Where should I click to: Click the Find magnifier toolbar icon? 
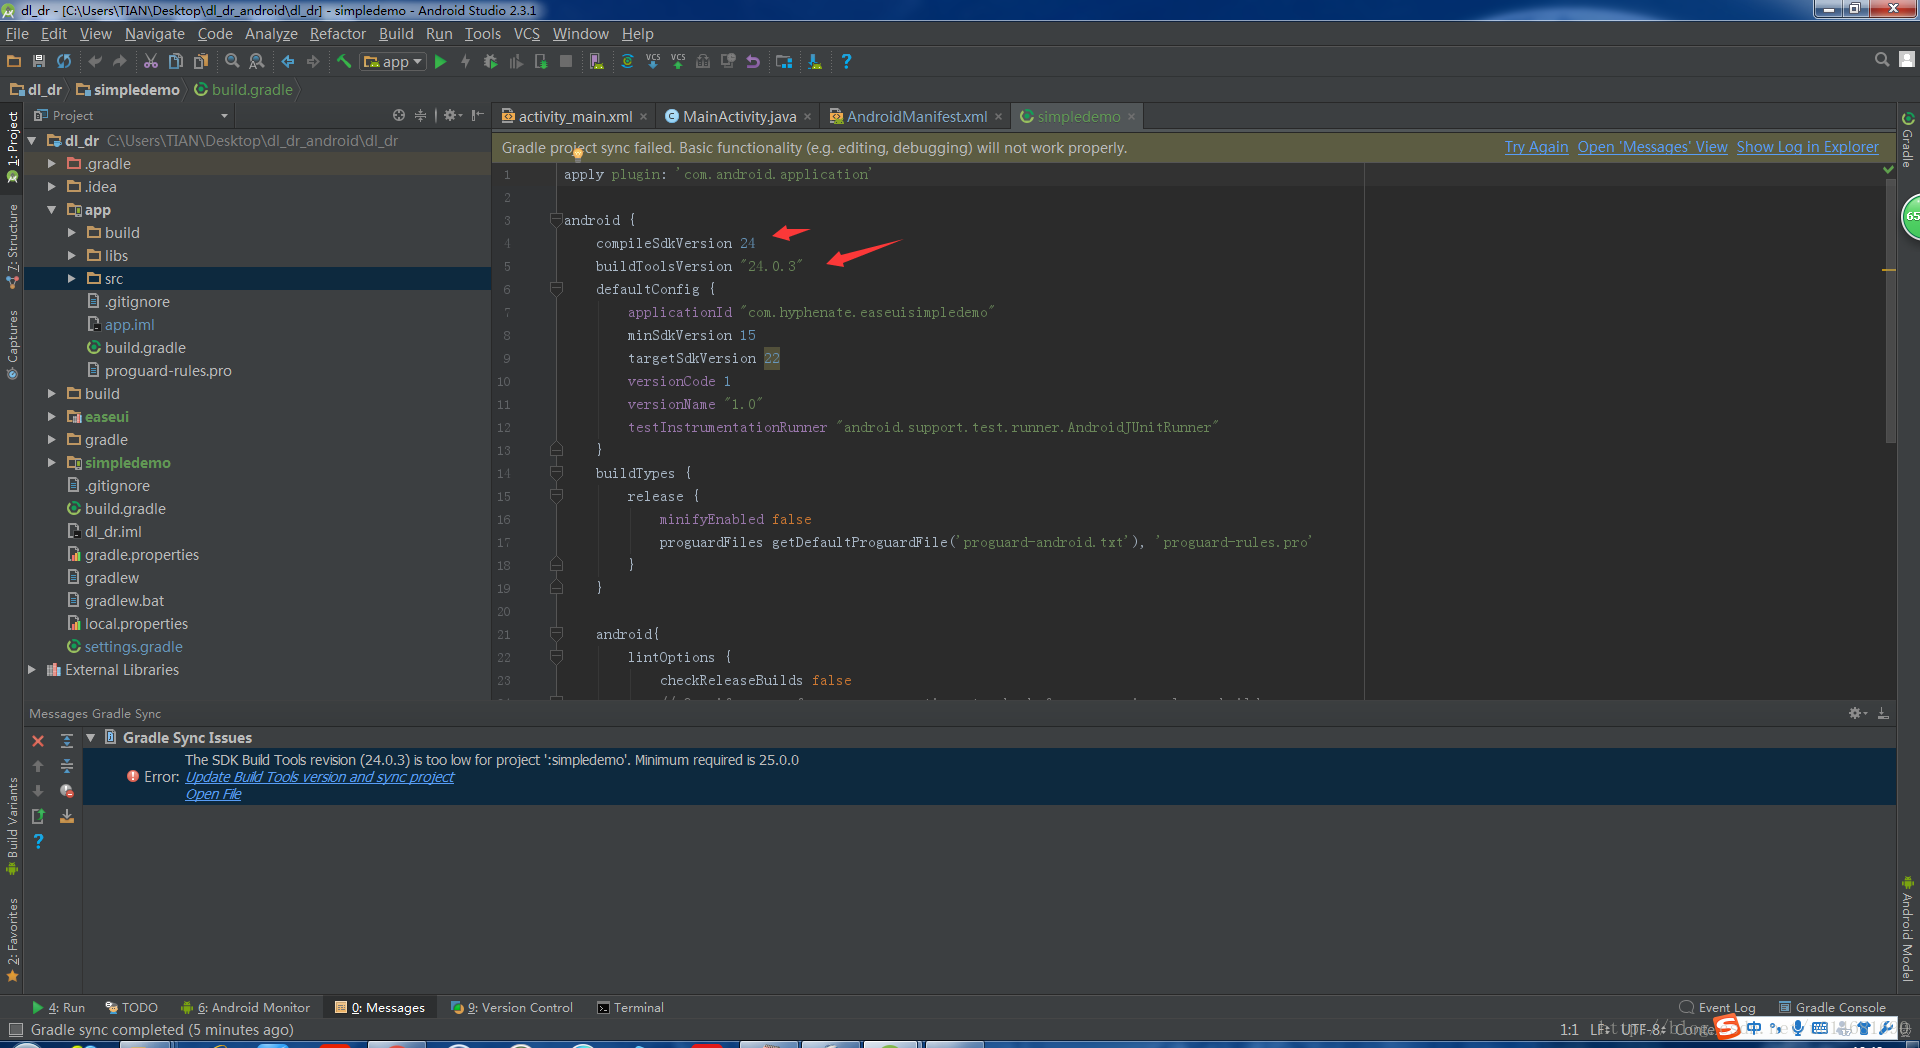tap(232, 61)
